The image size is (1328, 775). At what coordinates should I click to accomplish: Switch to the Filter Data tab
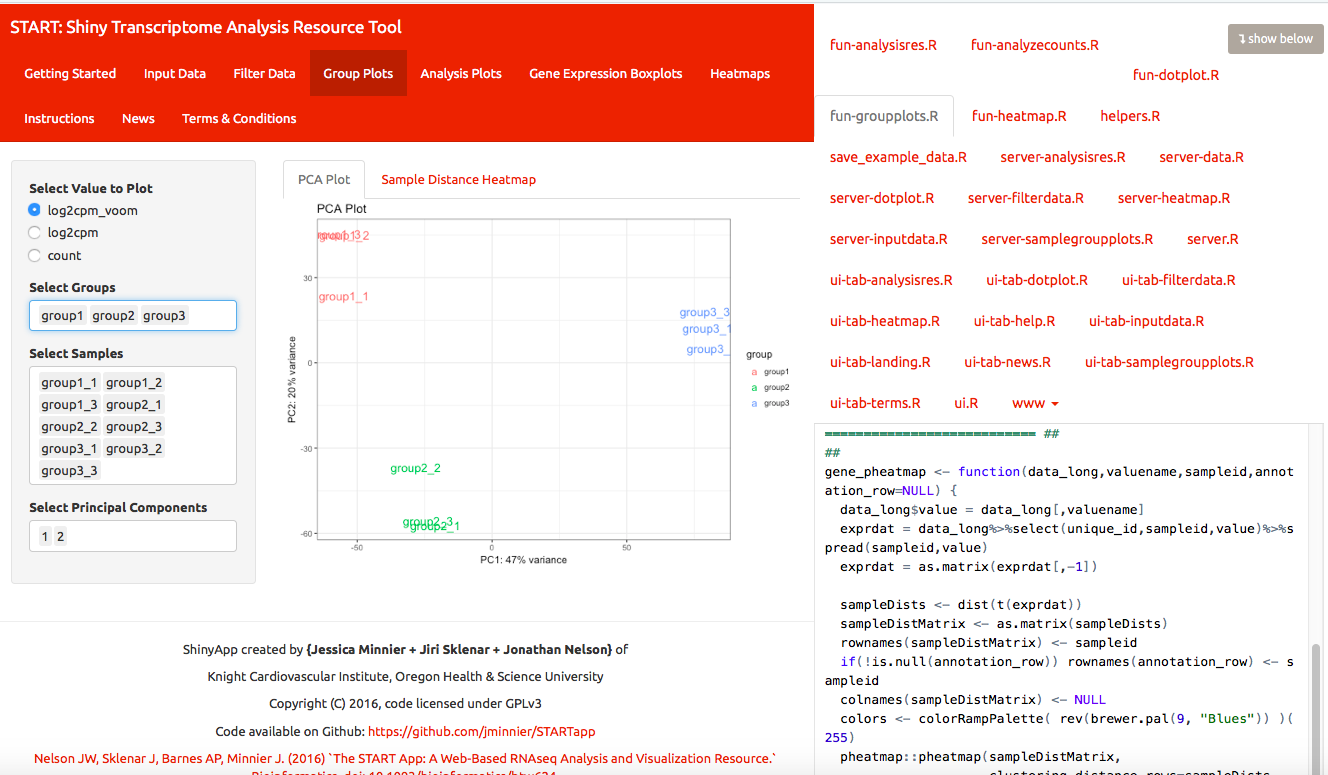[264, 73]
